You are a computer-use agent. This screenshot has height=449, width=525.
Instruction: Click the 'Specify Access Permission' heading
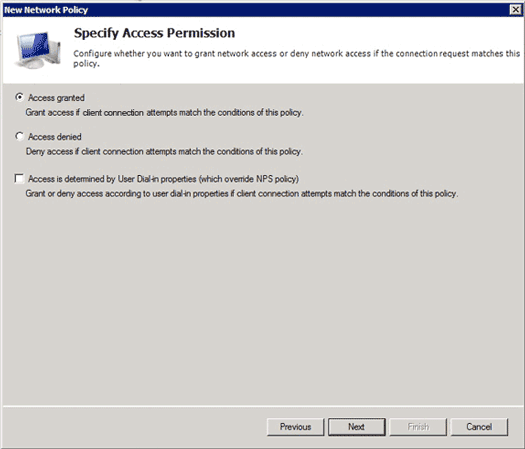point(154,33)
